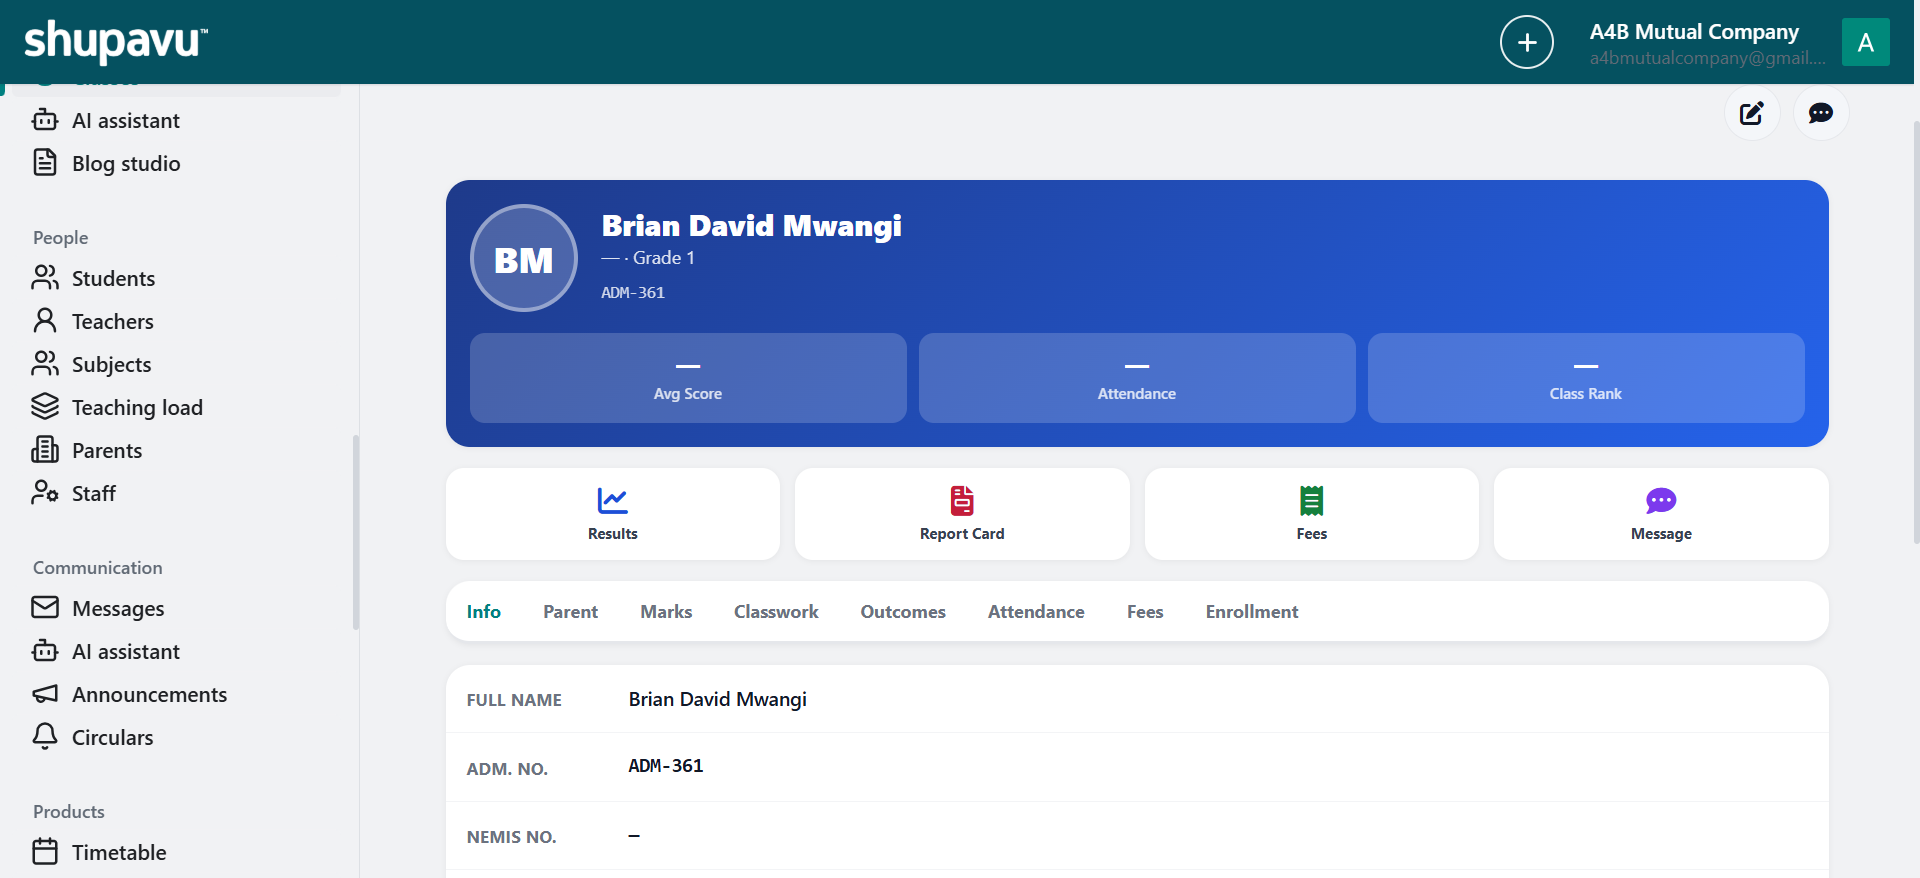Click the Shupavu logo
The width and height of the screenshot is (1920, 878).
point(116,41)
